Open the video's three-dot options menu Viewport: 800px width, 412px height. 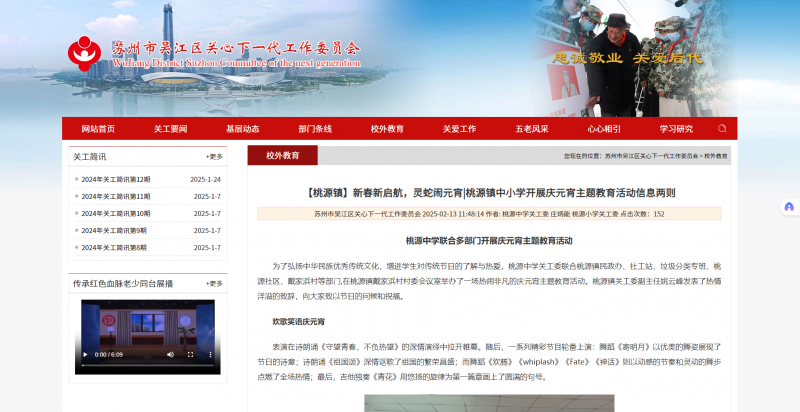[x=211, y=354]
